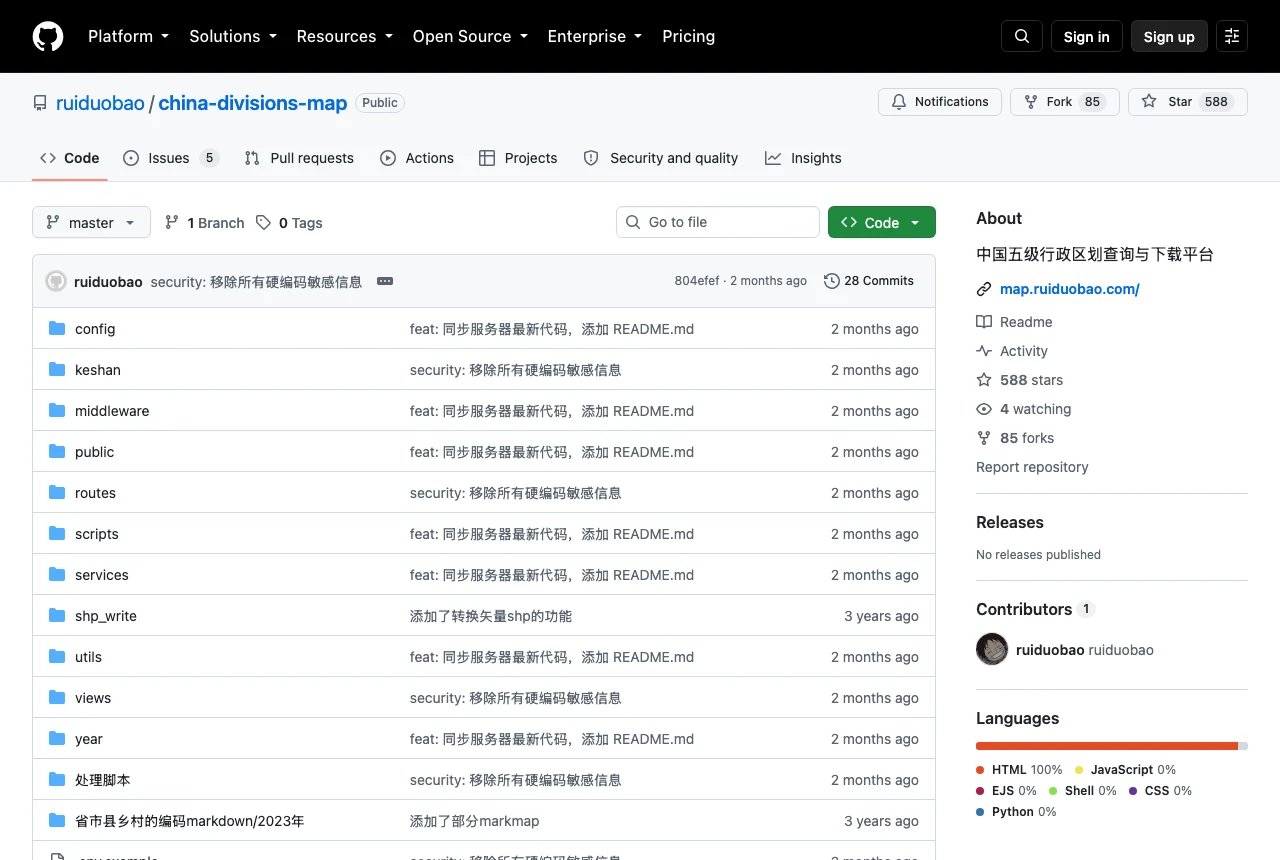Click the tag icon beside 0 Tags

263,222
